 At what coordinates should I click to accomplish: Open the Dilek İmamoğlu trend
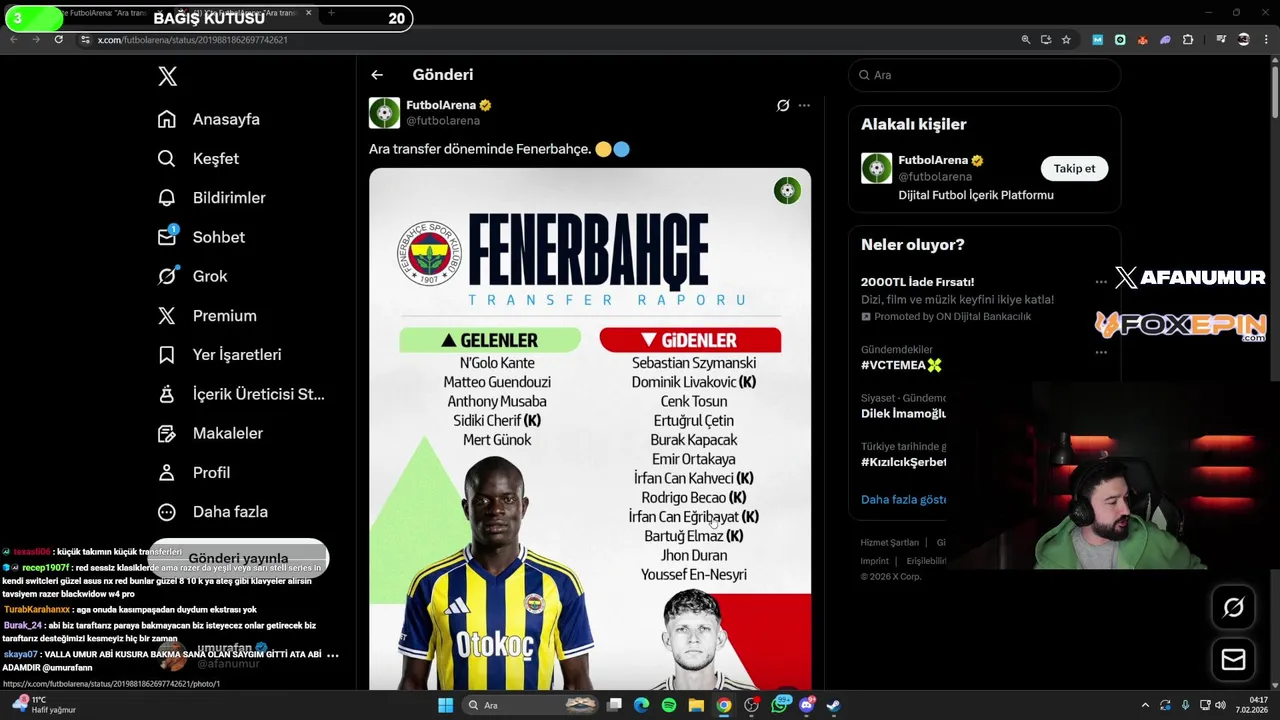[903, 413]
